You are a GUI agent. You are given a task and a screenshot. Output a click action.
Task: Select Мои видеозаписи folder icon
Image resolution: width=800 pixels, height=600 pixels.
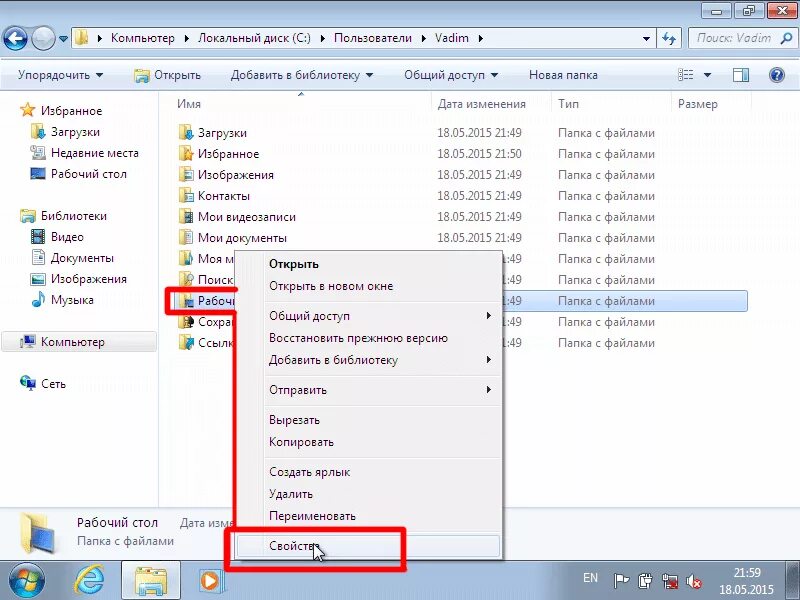[186, 216]
